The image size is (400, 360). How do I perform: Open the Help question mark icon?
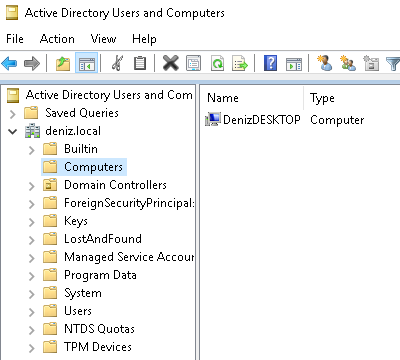click(270, 63)
